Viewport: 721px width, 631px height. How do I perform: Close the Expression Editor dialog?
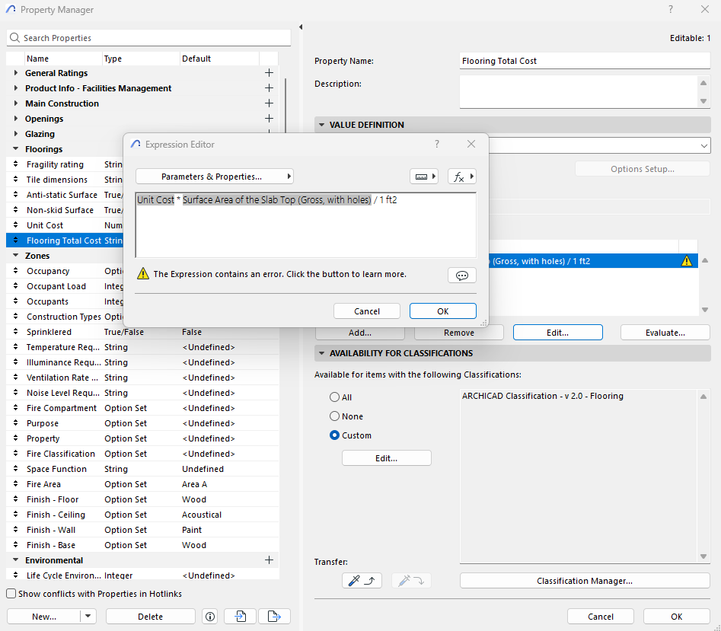(471, 144)
